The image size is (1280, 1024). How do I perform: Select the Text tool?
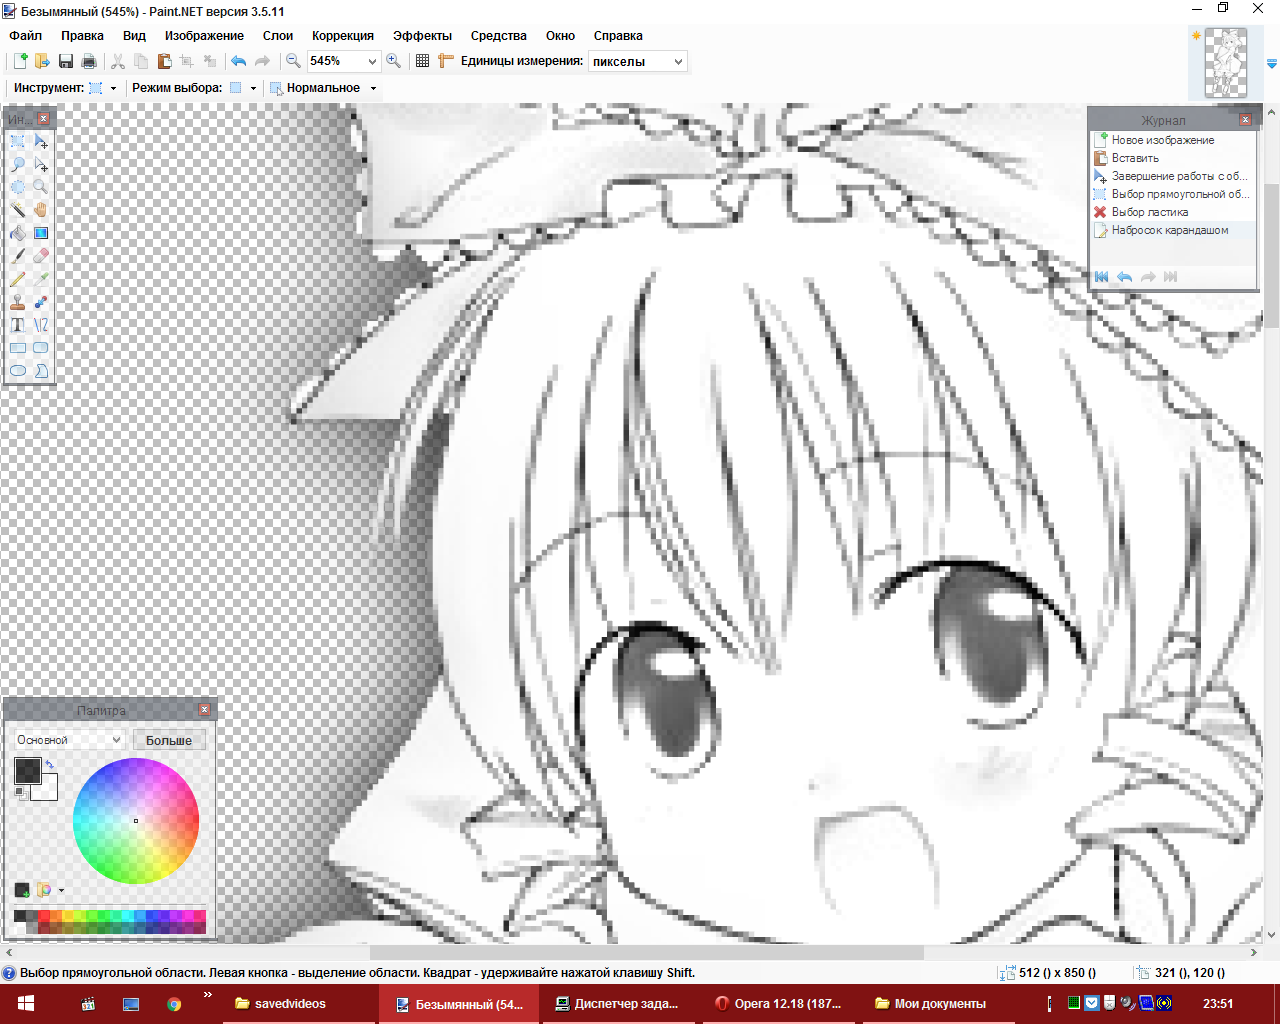(18, 325)
